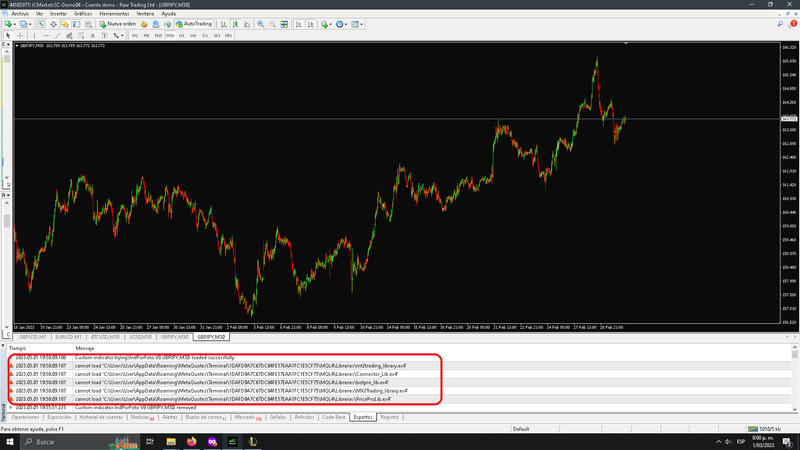Open the Windows Start menu

tap(9, 442)
